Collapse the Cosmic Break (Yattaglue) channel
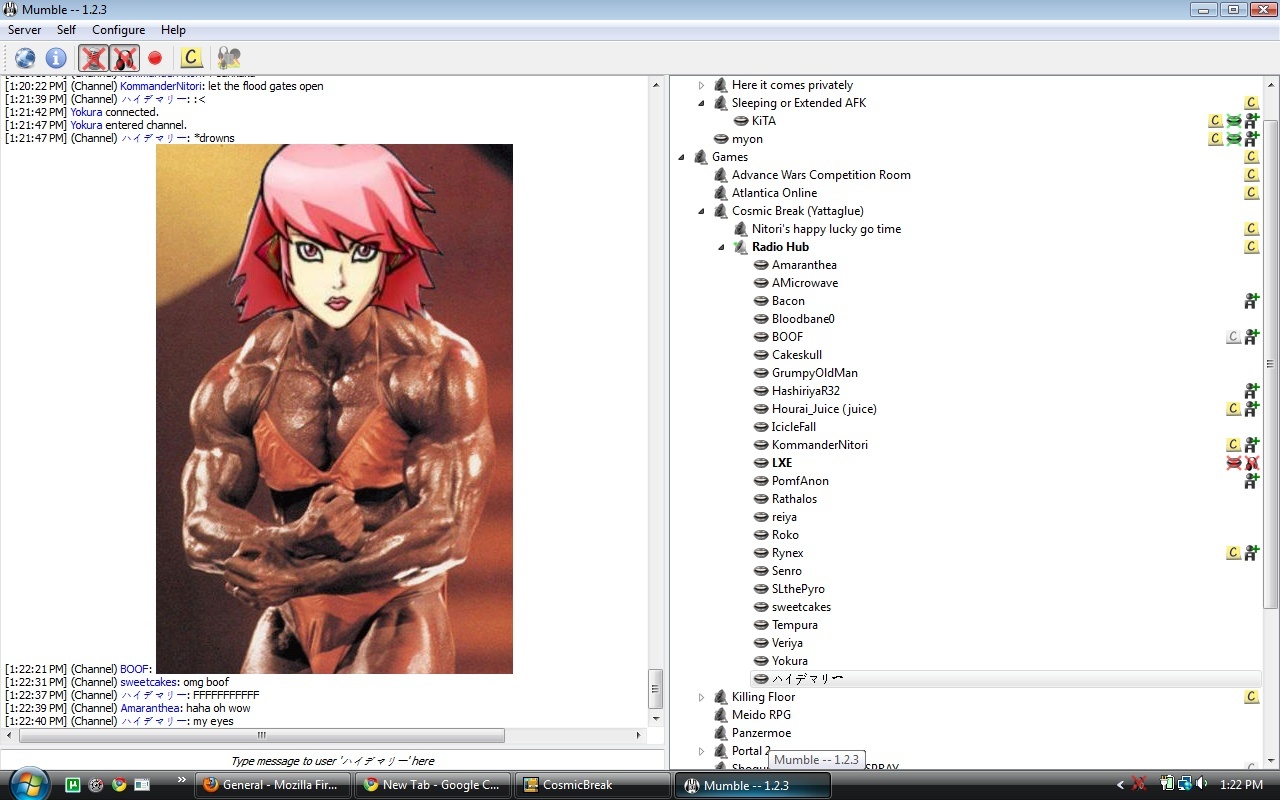 click(x=701, y=211)
